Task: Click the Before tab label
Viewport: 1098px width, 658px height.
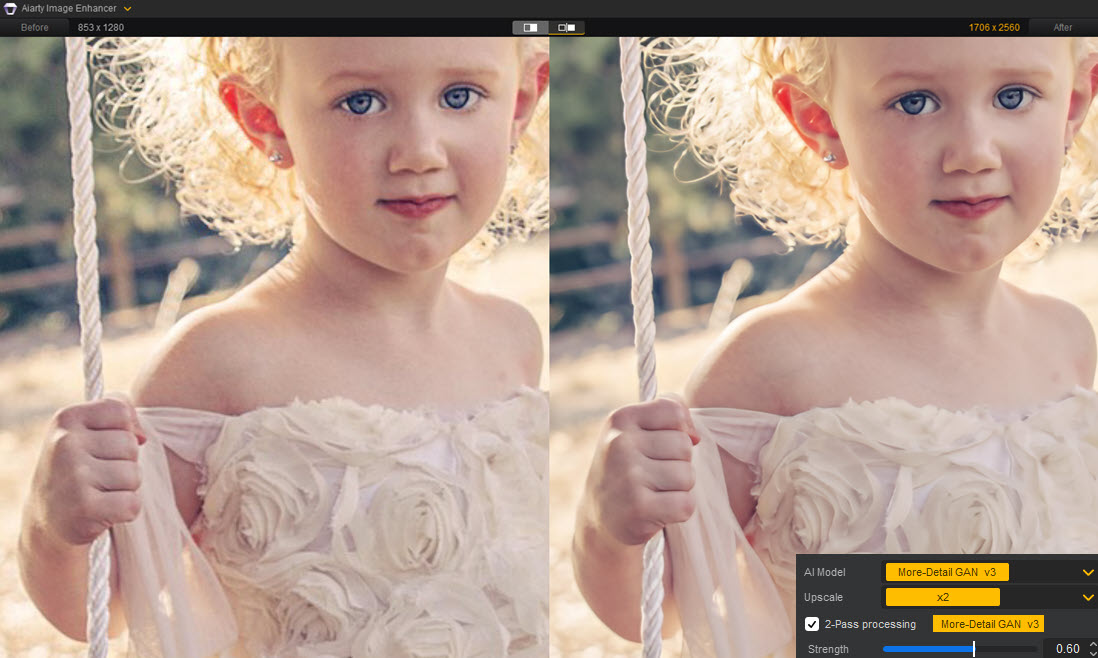Action: click(x=35, y=27)
